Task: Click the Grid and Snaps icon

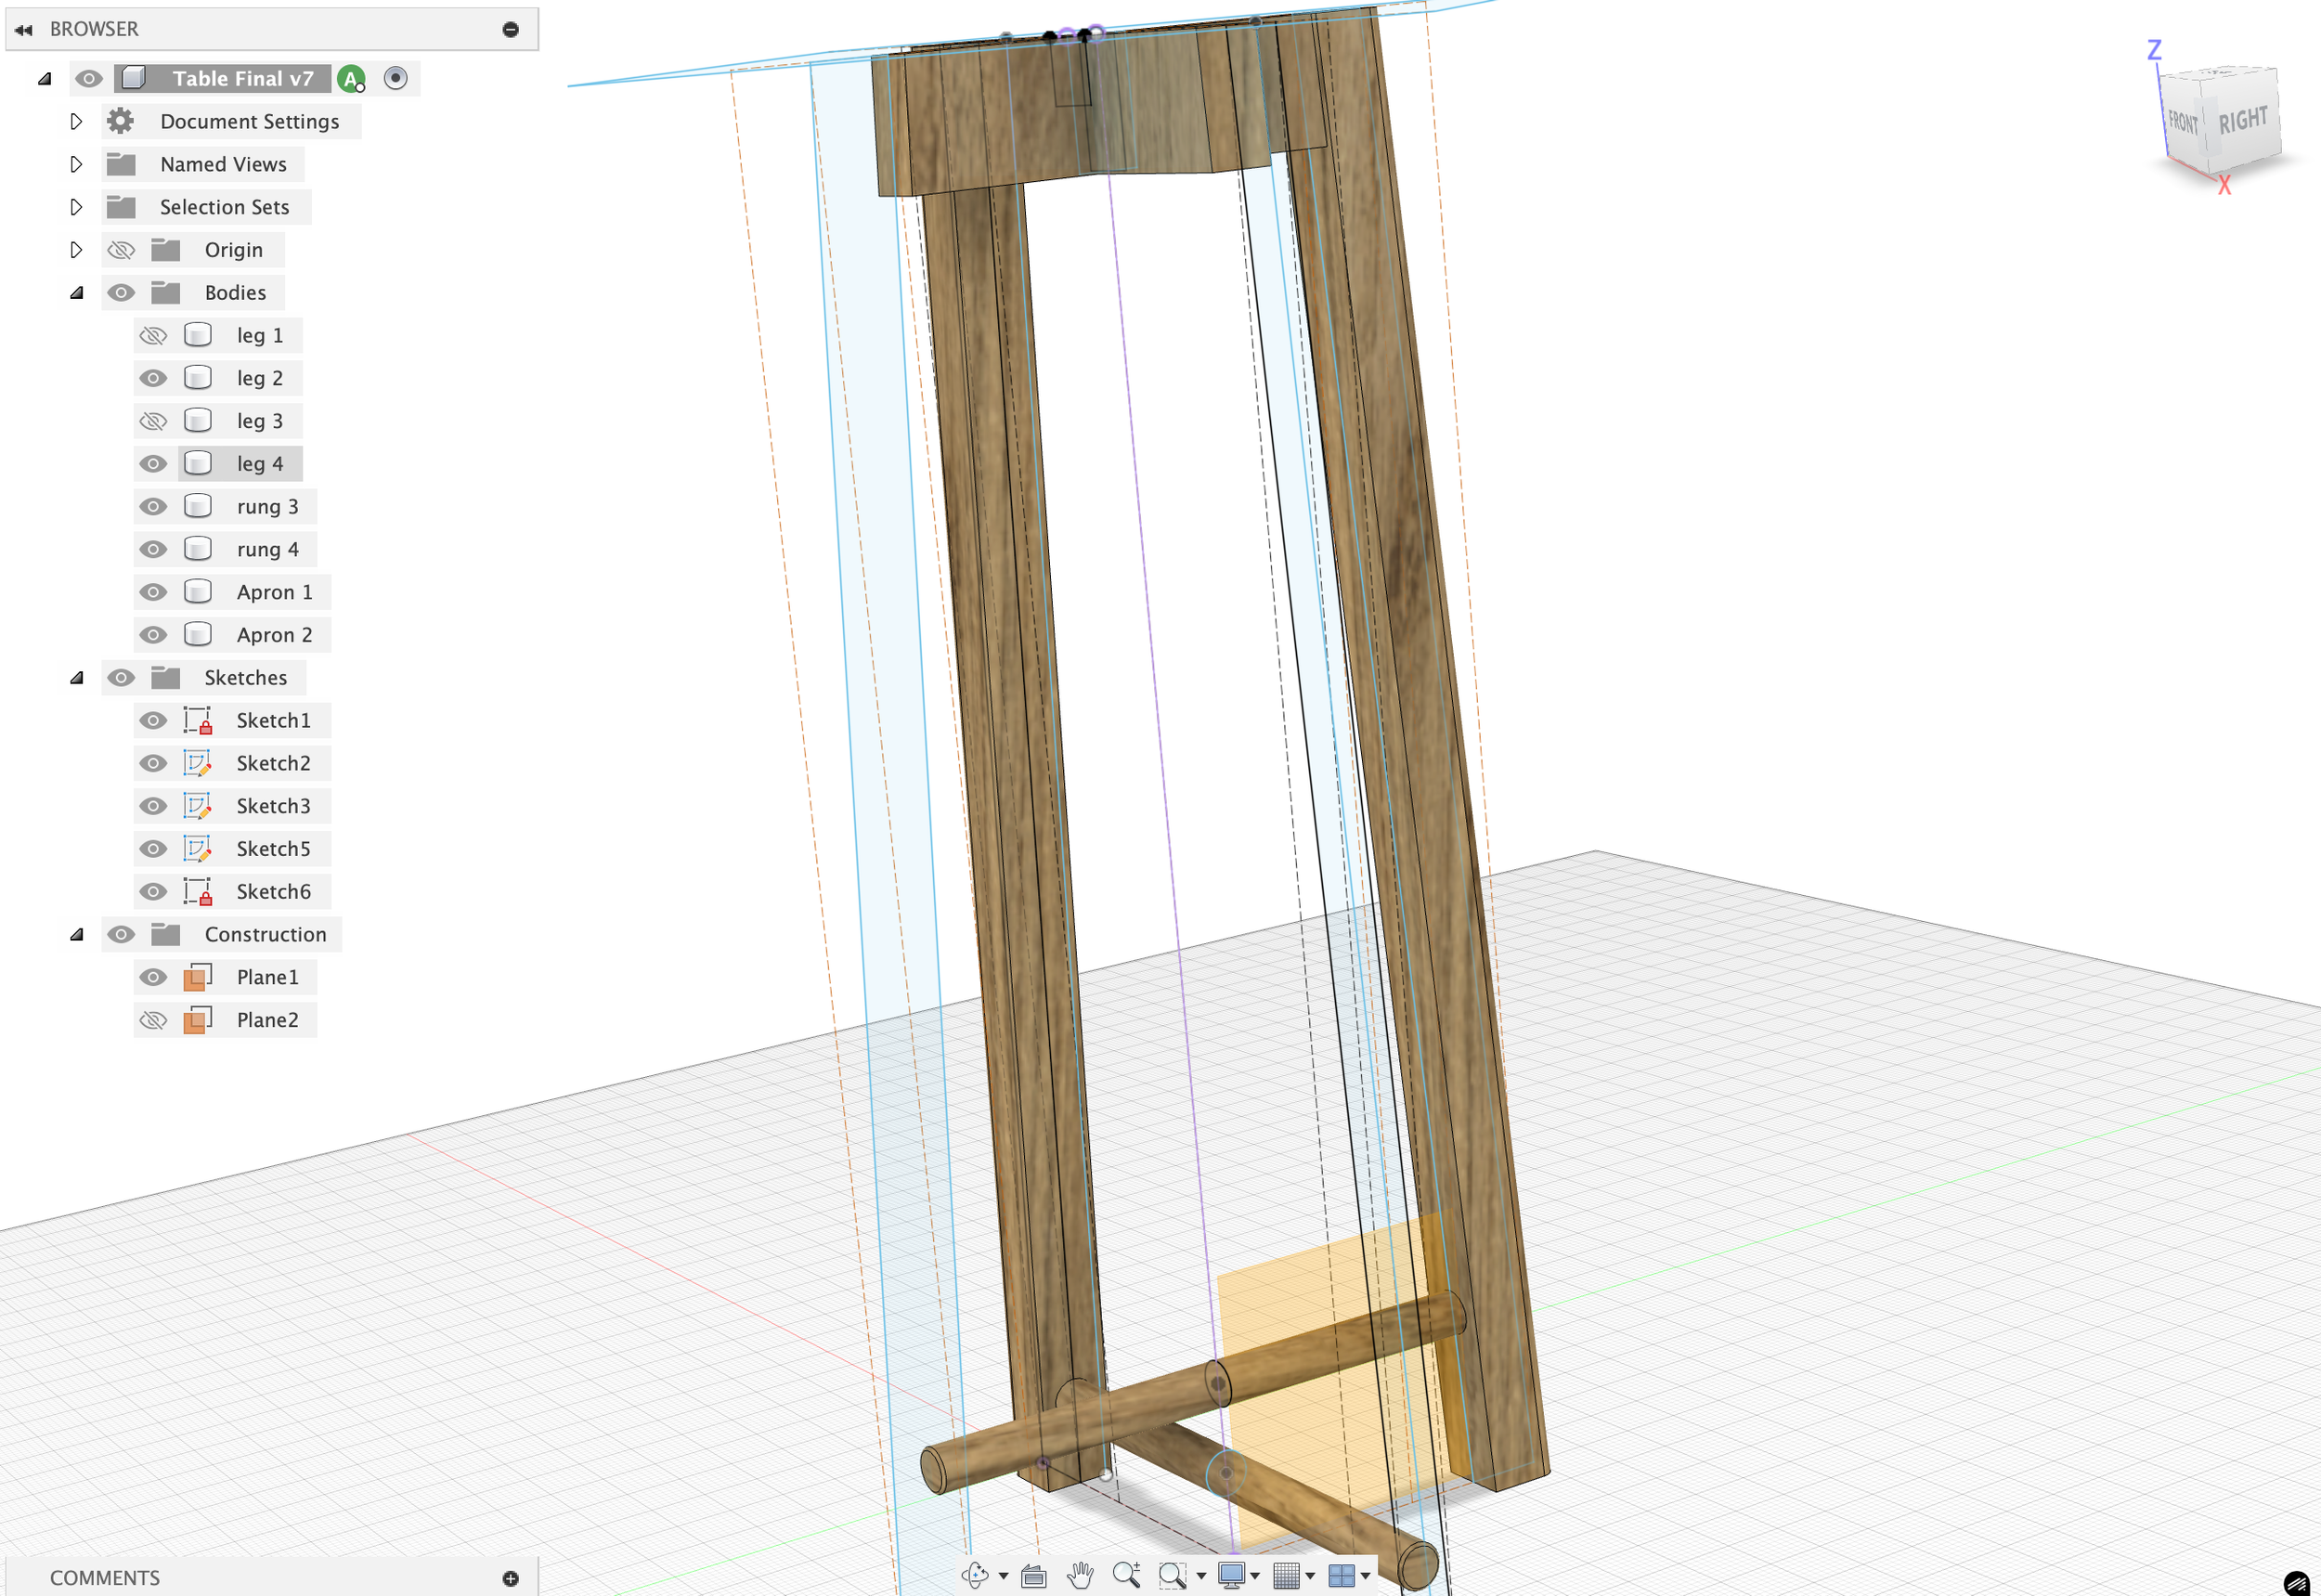Action: click(x=1286, y=1576)
